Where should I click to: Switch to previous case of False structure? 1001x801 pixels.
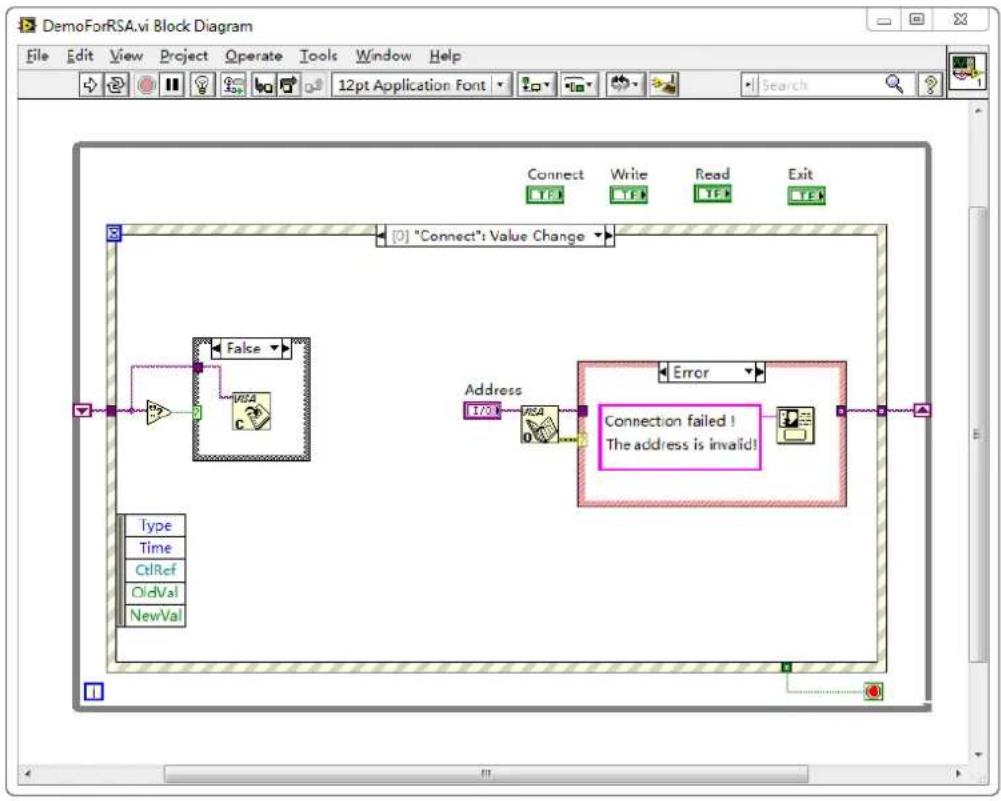[x=216, y=348]
